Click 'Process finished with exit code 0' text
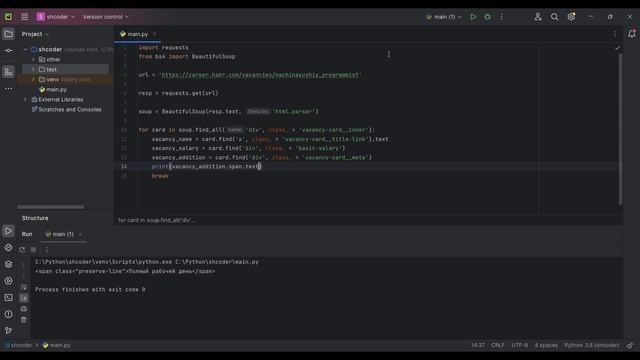 (90, 289)
